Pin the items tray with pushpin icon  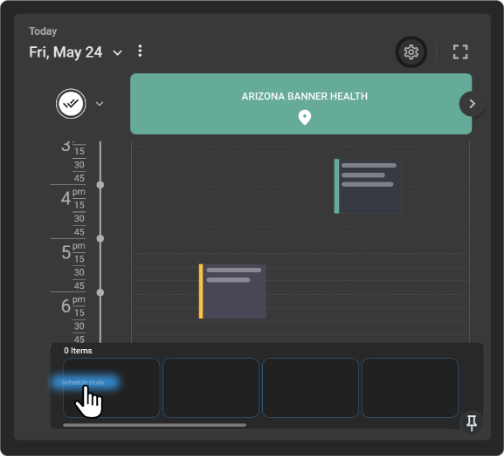471,423
